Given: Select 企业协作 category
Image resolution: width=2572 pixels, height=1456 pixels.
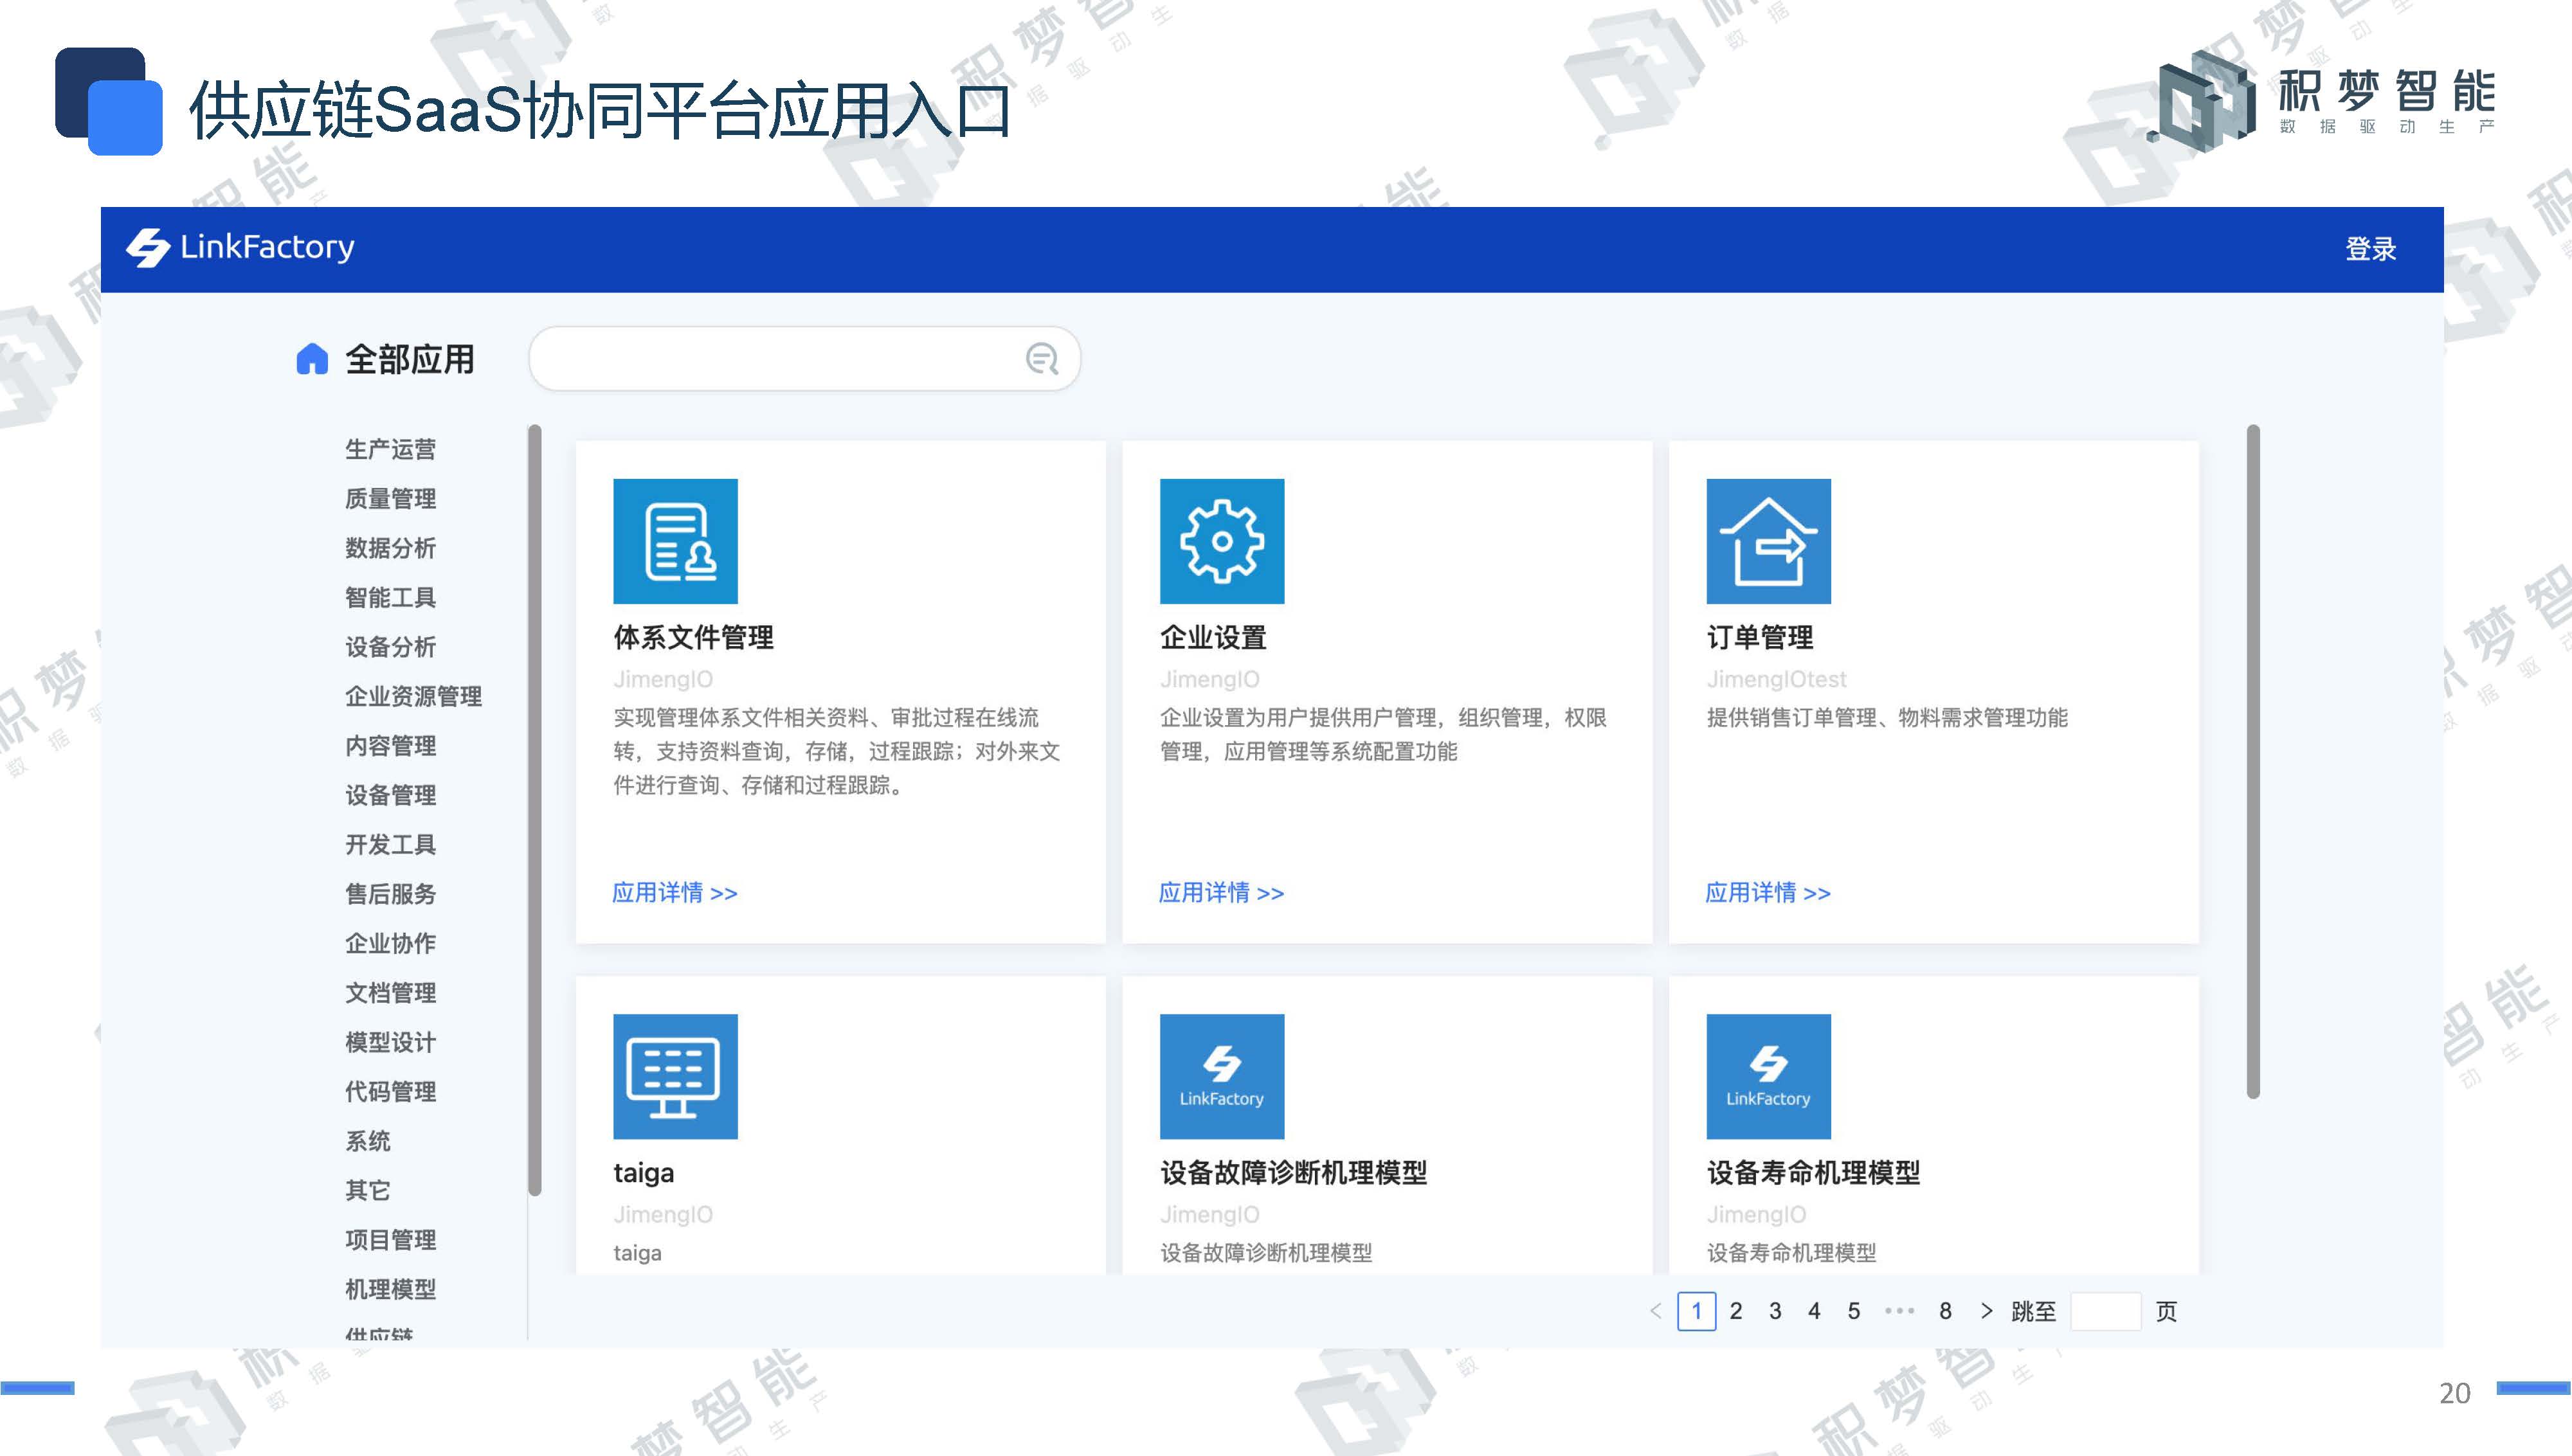Looking at the screenshot, I should (390, 943).
